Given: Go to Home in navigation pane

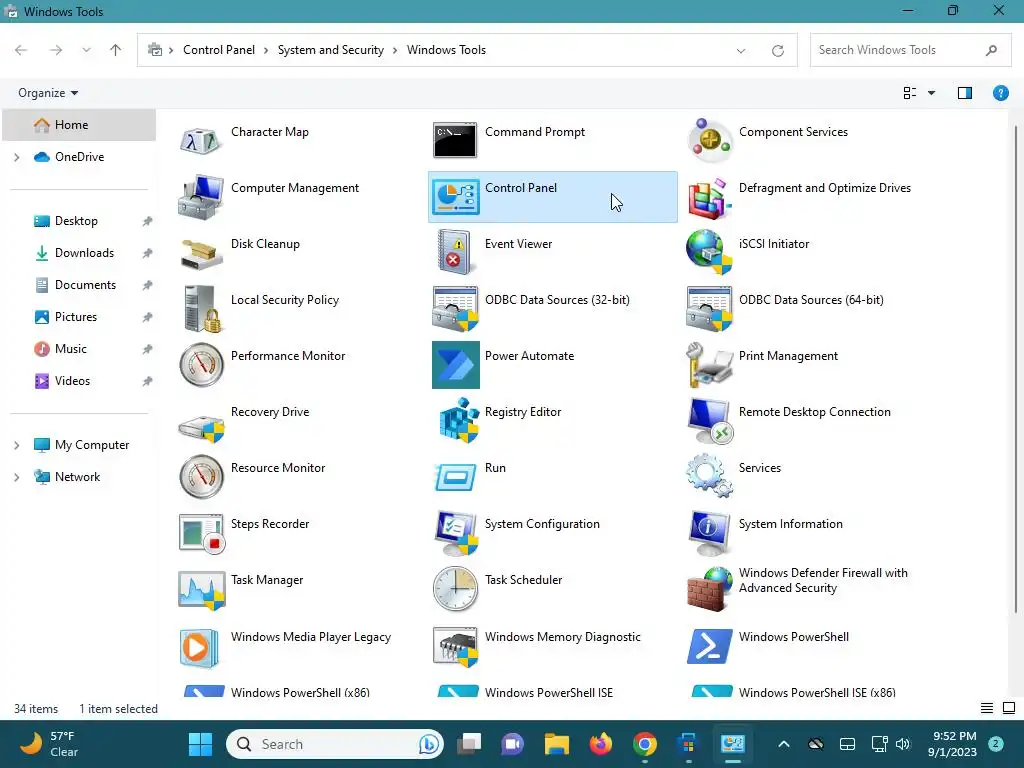Looking at the screenshot, I should pyautogui.click(x=78, y=125).
